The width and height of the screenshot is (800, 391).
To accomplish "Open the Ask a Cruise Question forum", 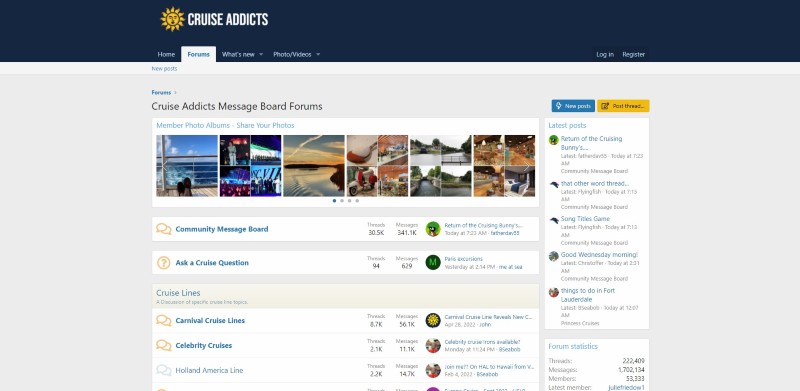I will coord(212,263).
